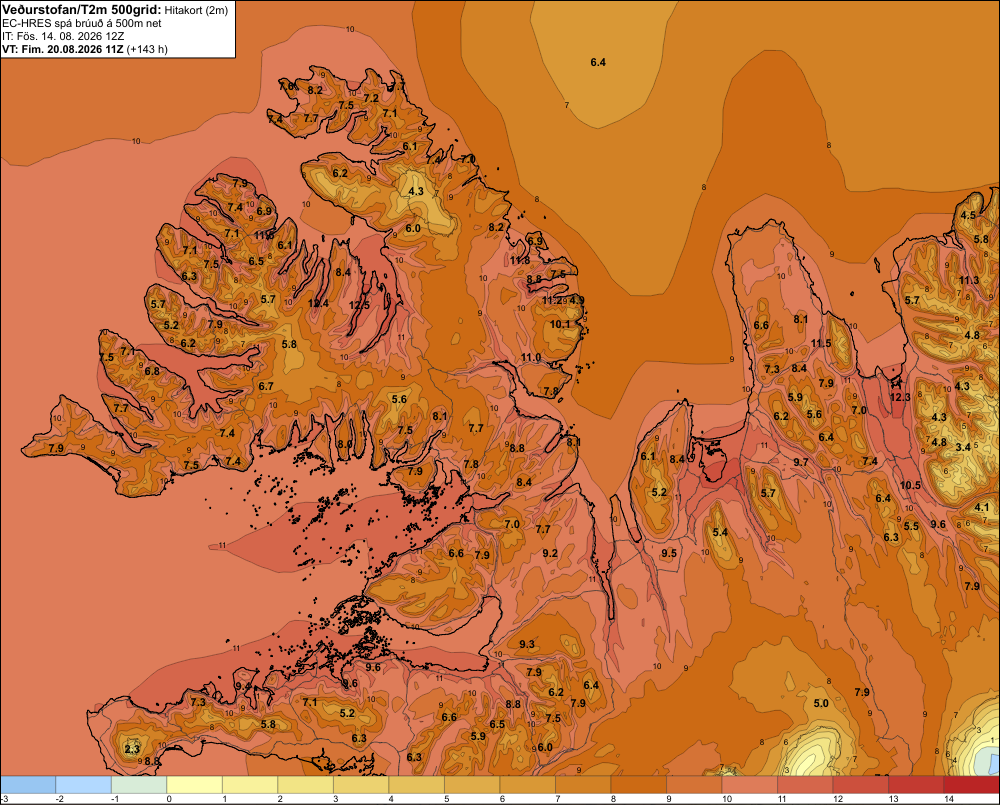Select the 9.3 temperature value in the south
The height and width of the screenshot is (805, 1000).
point(527,644)
